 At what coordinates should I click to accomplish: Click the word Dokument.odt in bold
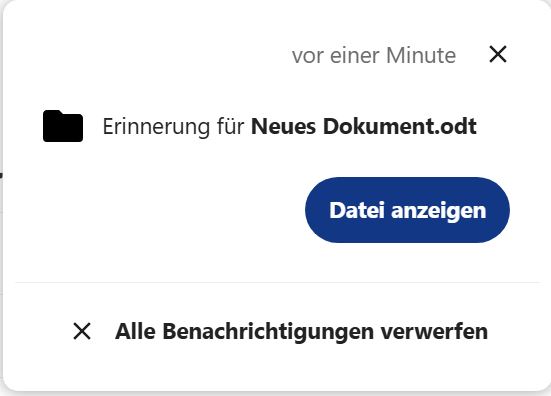(x=400, y=126)
